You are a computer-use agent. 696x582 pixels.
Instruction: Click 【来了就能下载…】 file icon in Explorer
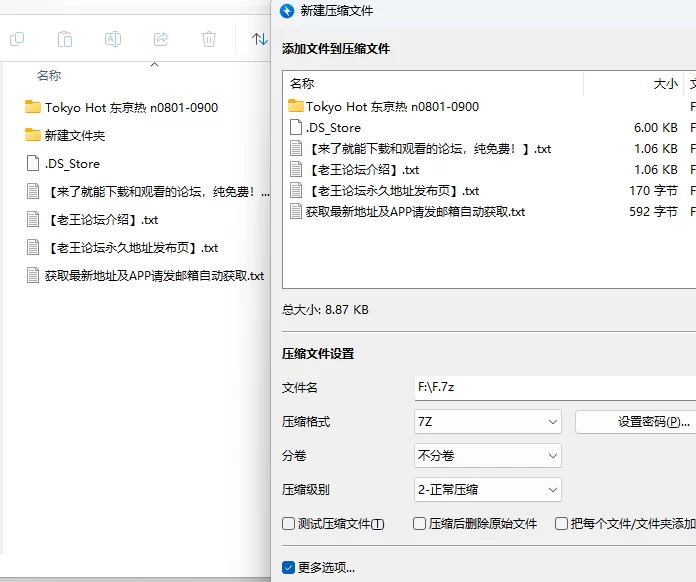pos(33,191)
